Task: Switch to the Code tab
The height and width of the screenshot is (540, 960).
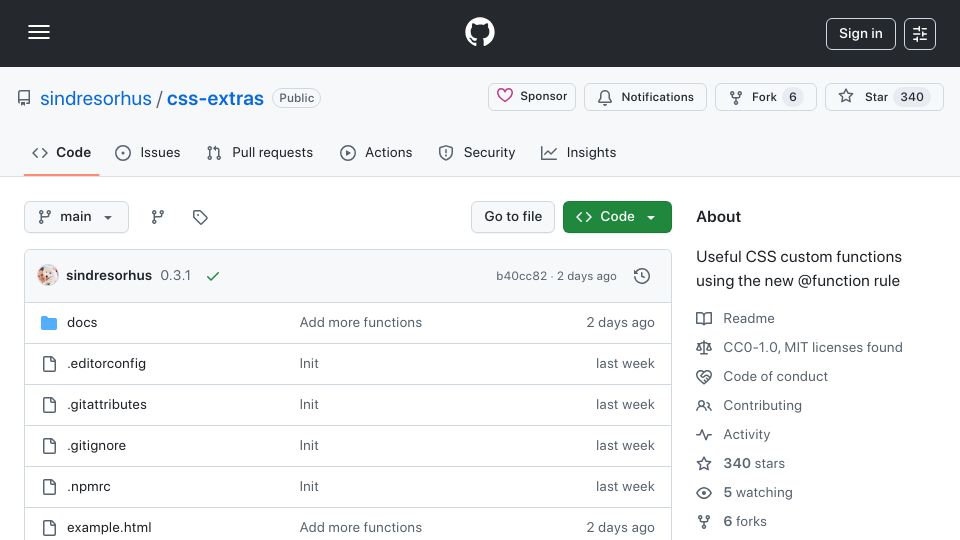Action: 61,152
